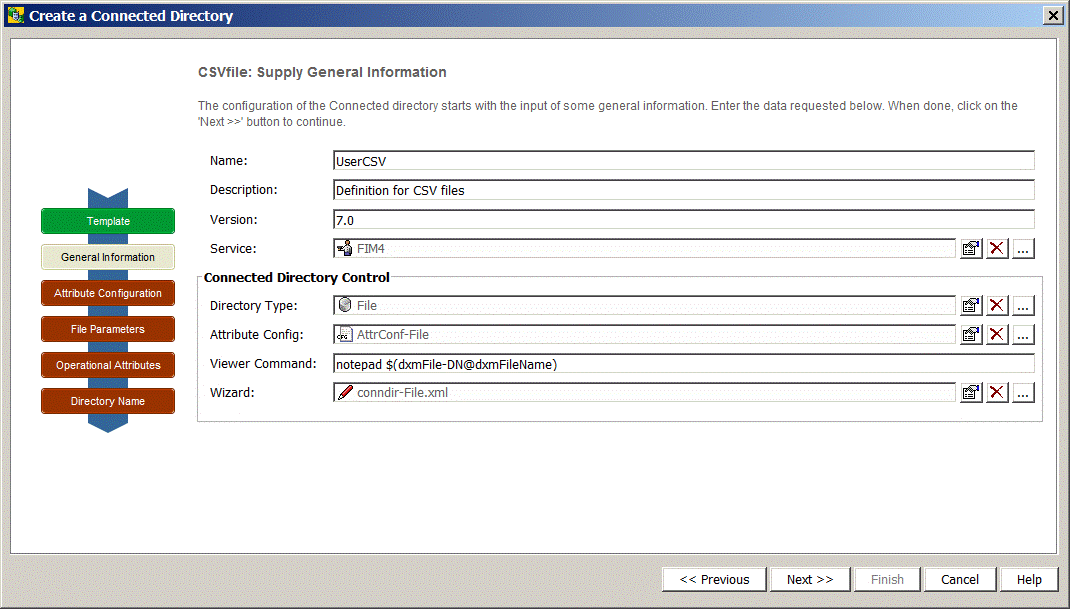1070x609 pixels.
Task: Clear the Wizard conndir-File.xml with red X
Action: click(997, 393)
